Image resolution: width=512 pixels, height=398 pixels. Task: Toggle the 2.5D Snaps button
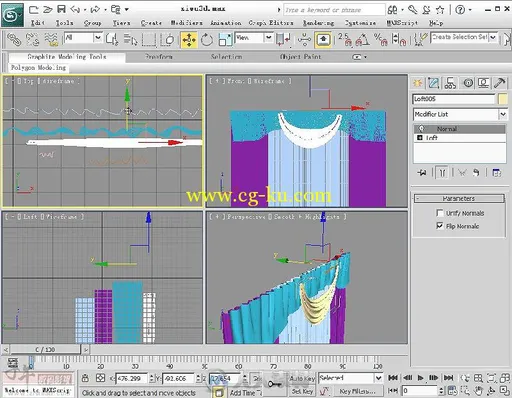[345, 40]
